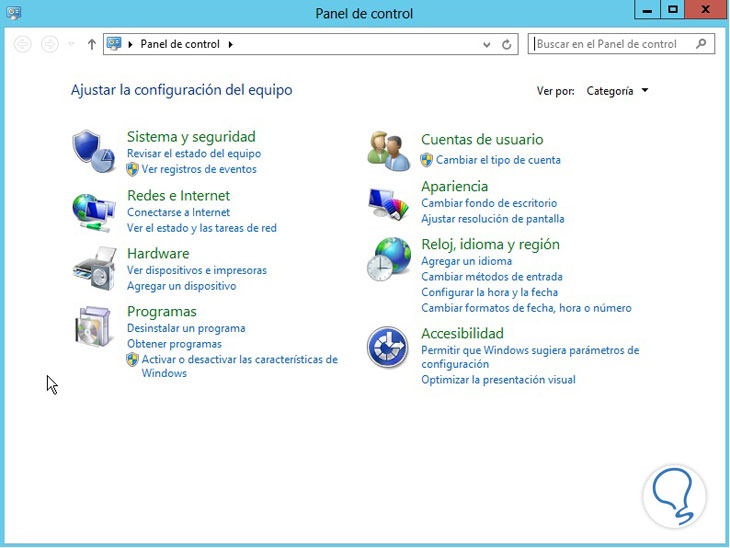Click Conectarse a Internet
Viewport: 730px width, 548px height.
(x=178, y=212)
